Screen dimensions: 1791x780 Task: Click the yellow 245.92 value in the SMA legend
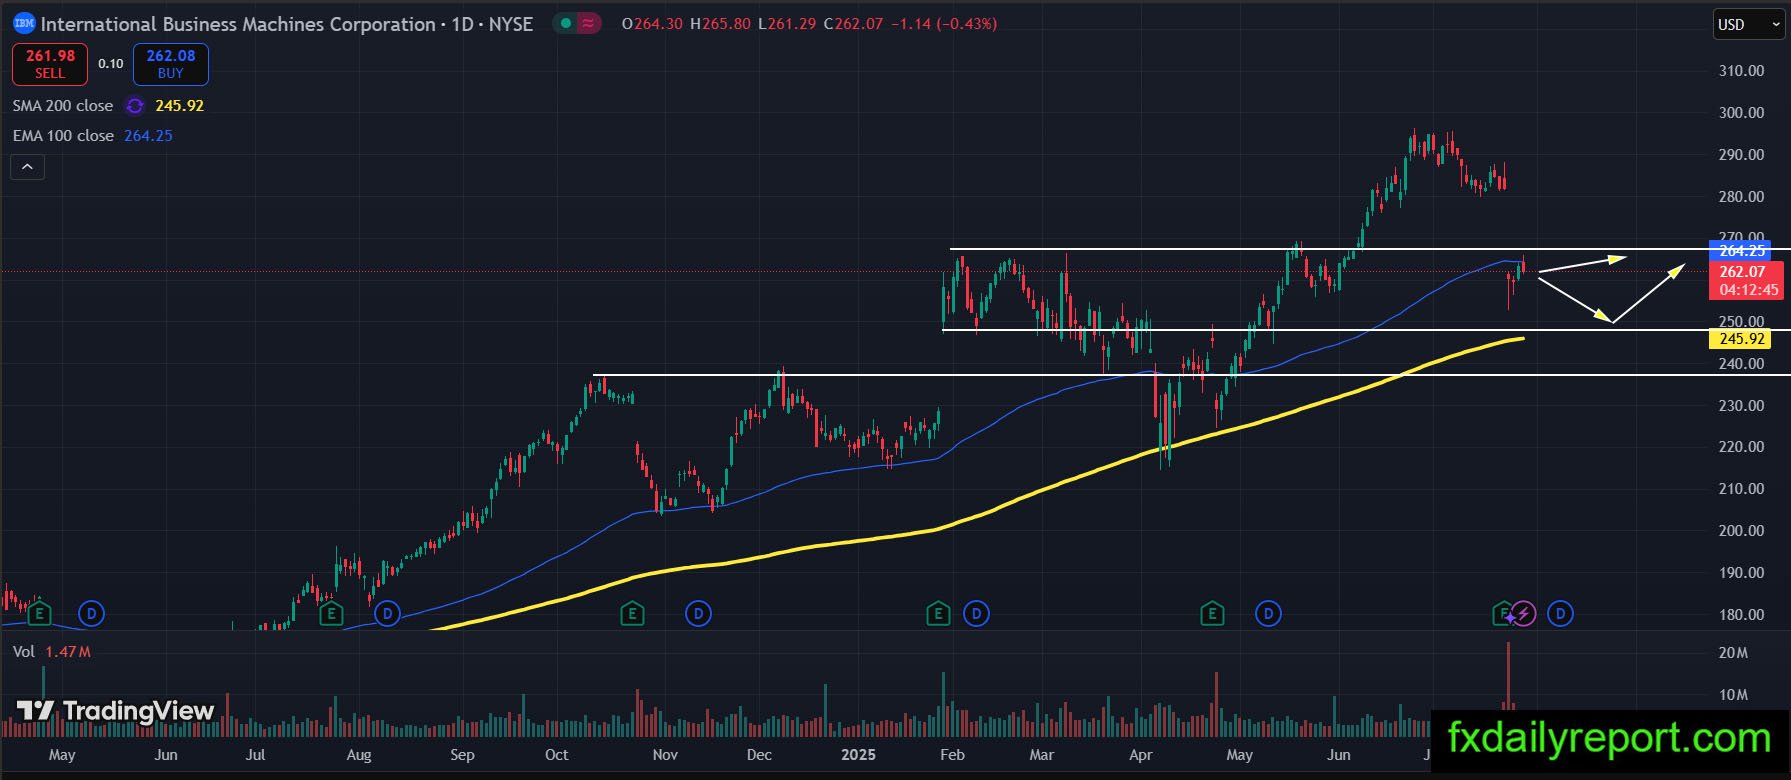coord(180,106)
